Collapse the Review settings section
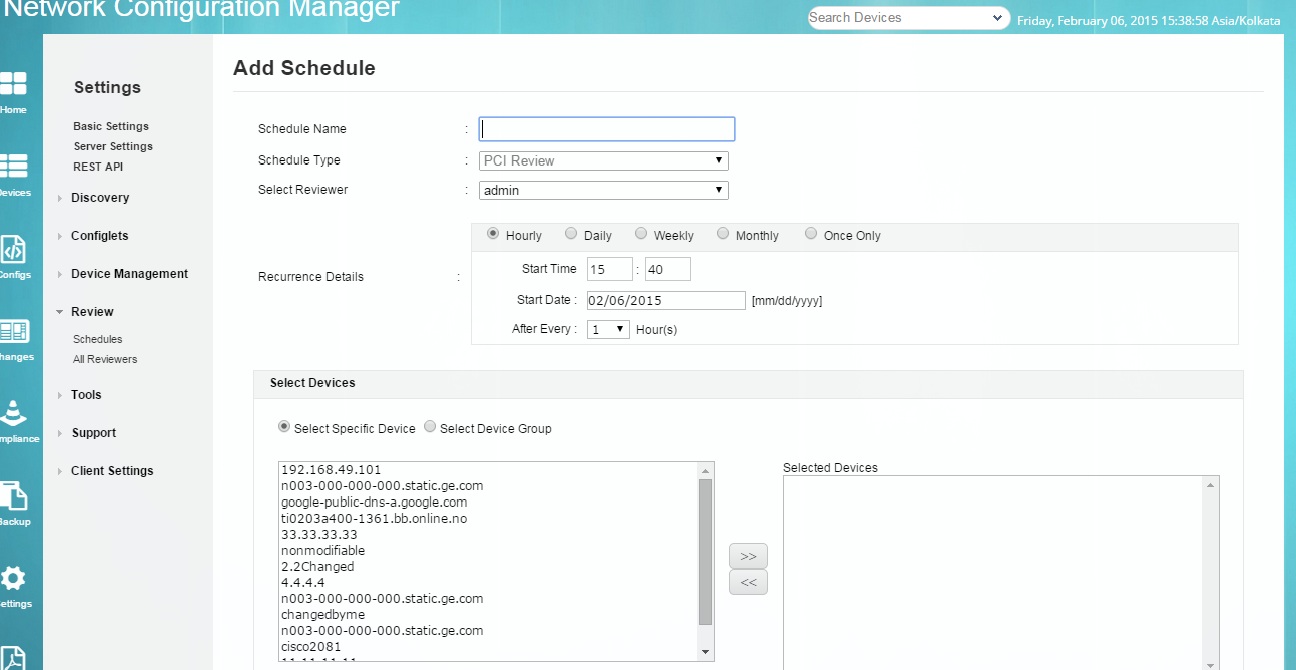This screenshot has width=1296, height=670. coord(92,312)
